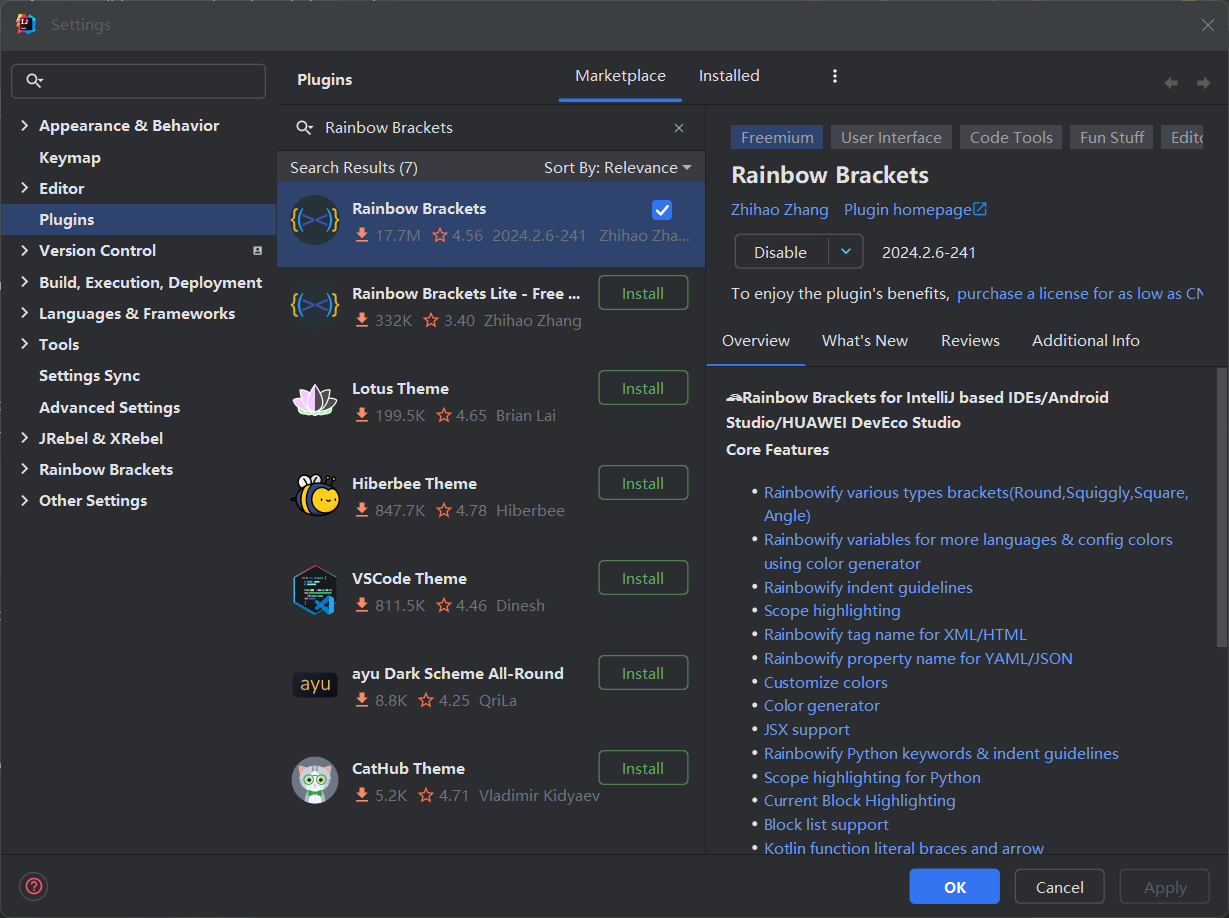Expand Build, Execution, Deployment node
This screenshot has height=918, width=1229.
click(x=24, y=282)
